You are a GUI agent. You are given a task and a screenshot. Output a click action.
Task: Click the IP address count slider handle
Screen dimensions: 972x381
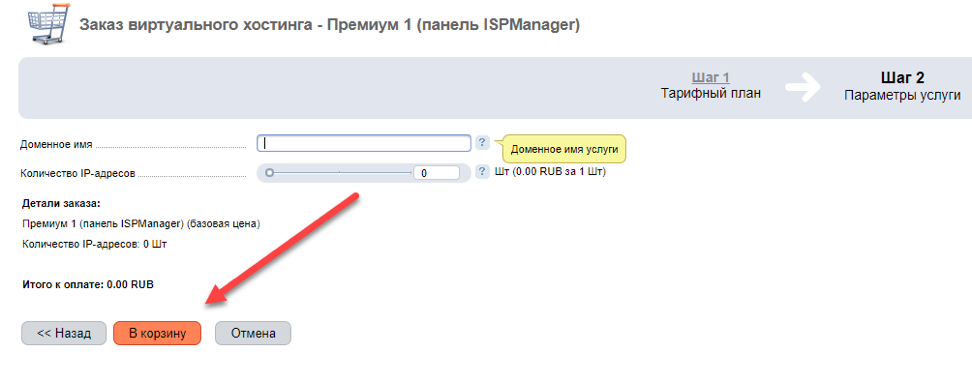(270, 173)
